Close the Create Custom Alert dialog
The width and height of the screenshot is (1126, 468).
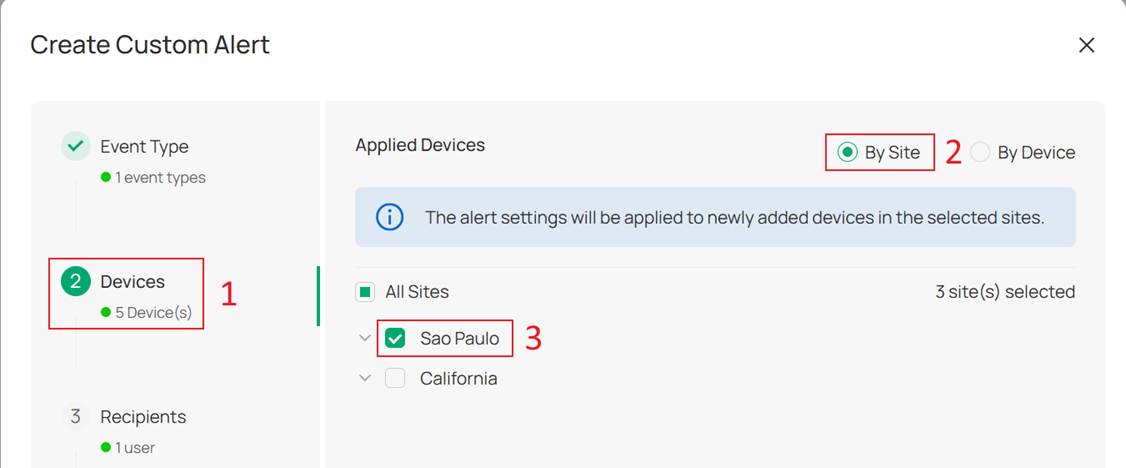(x=1087, y=45)
